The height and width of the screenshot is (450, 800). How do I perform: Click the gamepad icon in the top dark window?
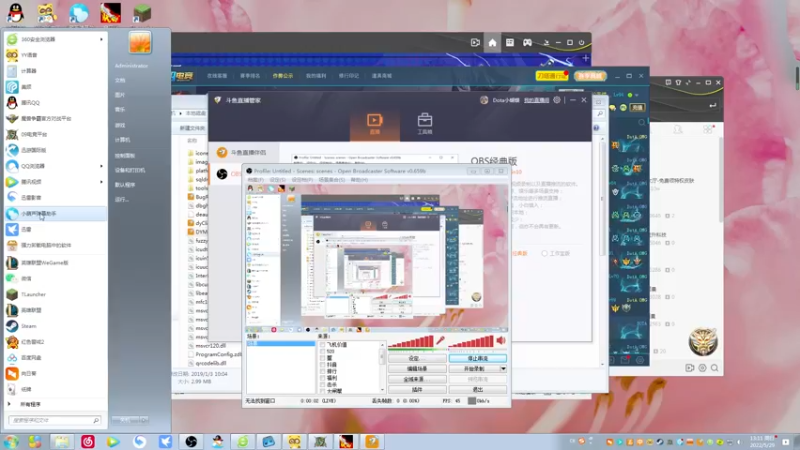[527, 42]
